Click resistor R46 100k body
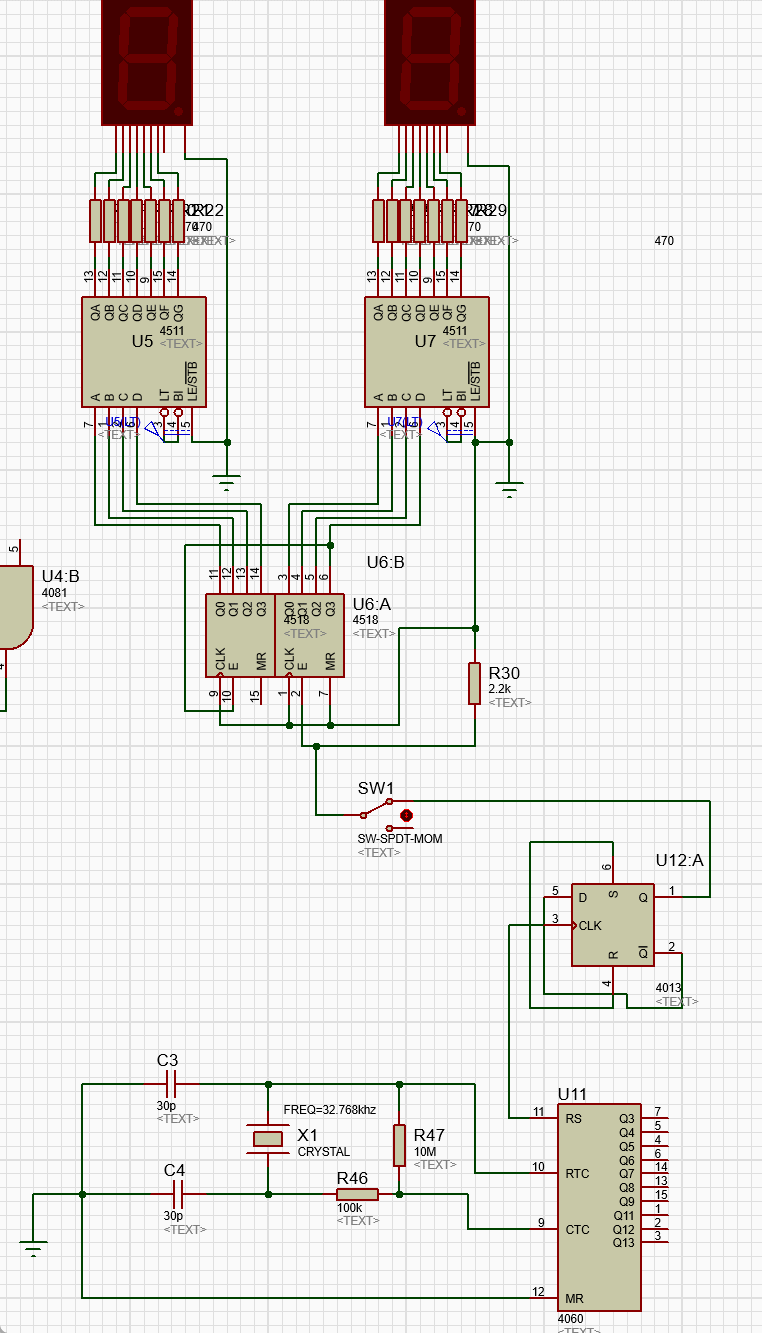This screenshot has height=1333, width=762. [x=358, y=1194]
